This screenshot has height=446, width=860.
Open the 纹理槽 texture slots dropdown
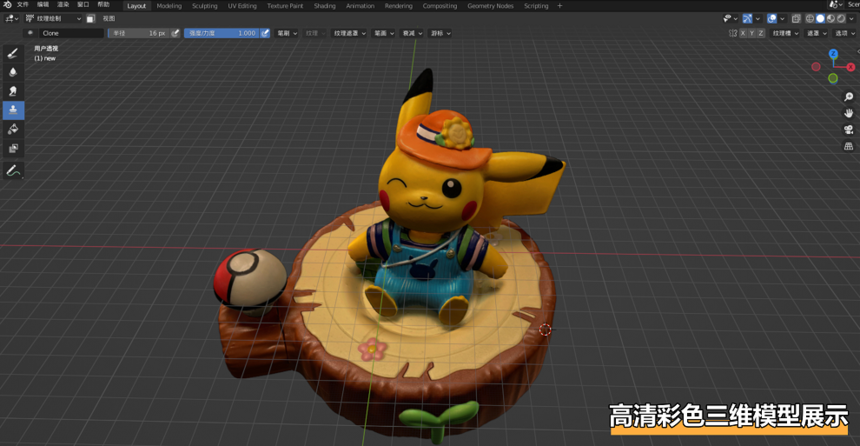tap(785, 33)
